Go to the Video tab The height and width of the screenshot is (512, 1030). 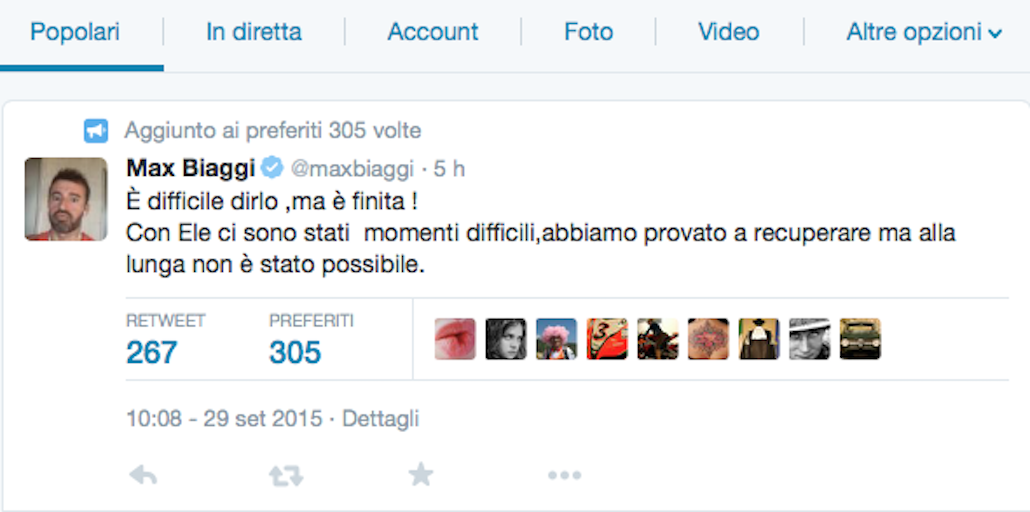729,32
